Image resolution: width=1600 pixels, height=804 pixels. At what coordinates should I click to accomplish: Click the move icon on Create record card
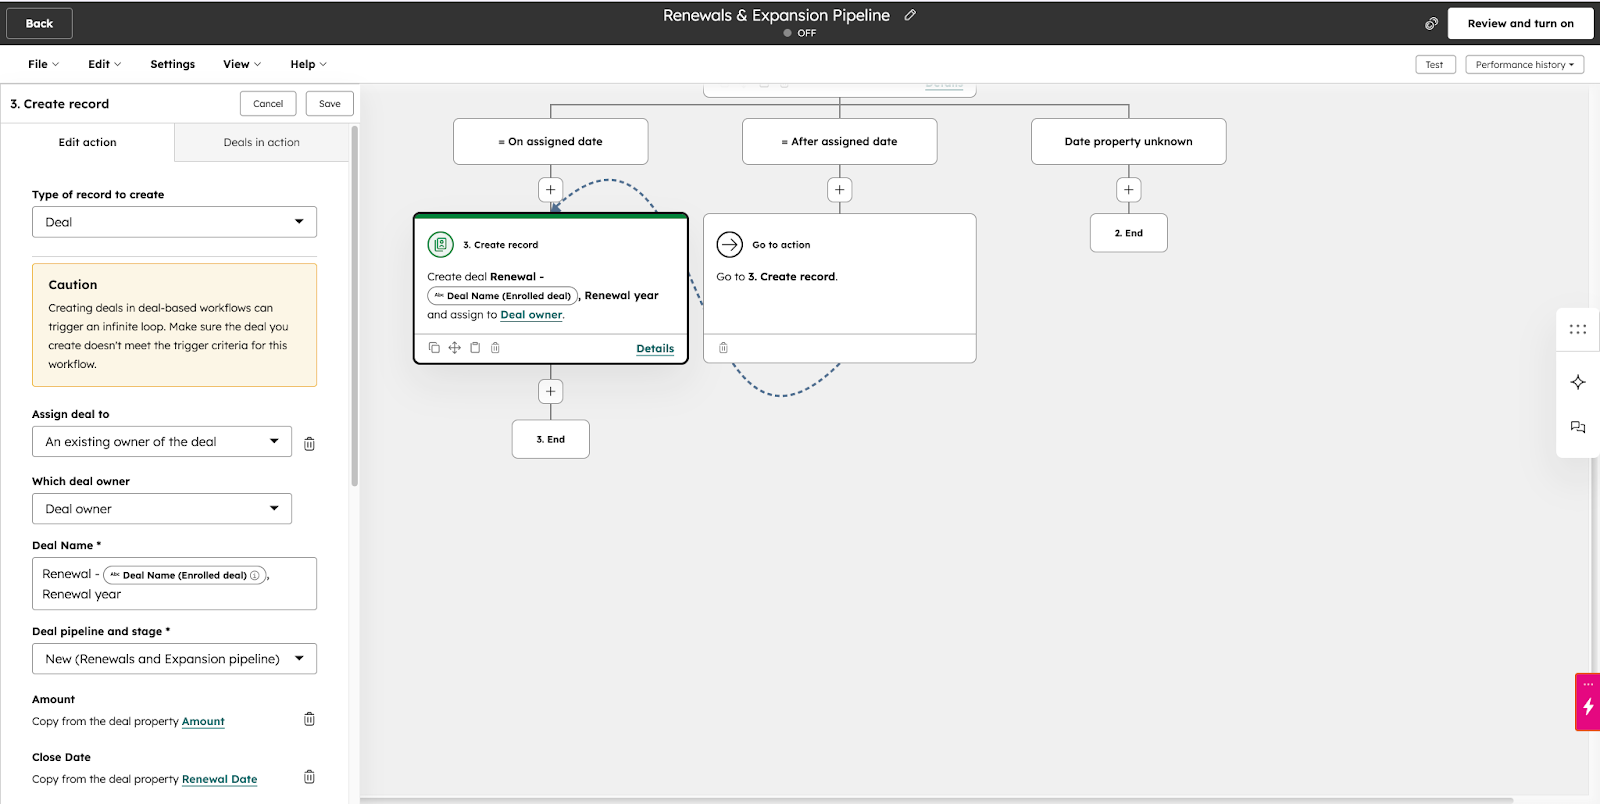(454, 348)
